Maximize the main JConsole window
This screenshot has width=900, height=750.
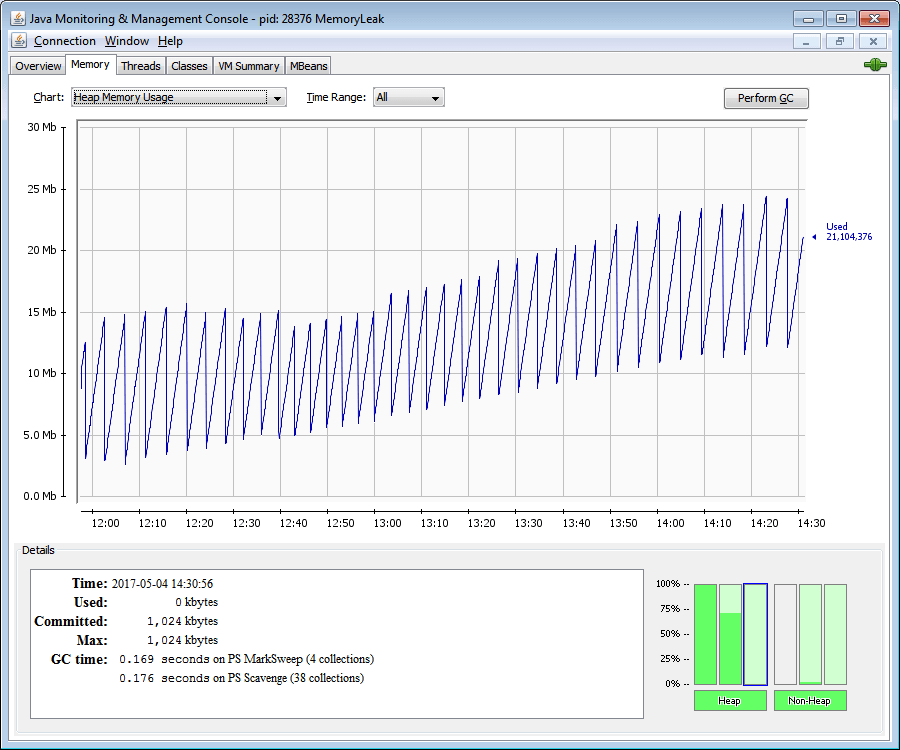click(x=841, y=19)
